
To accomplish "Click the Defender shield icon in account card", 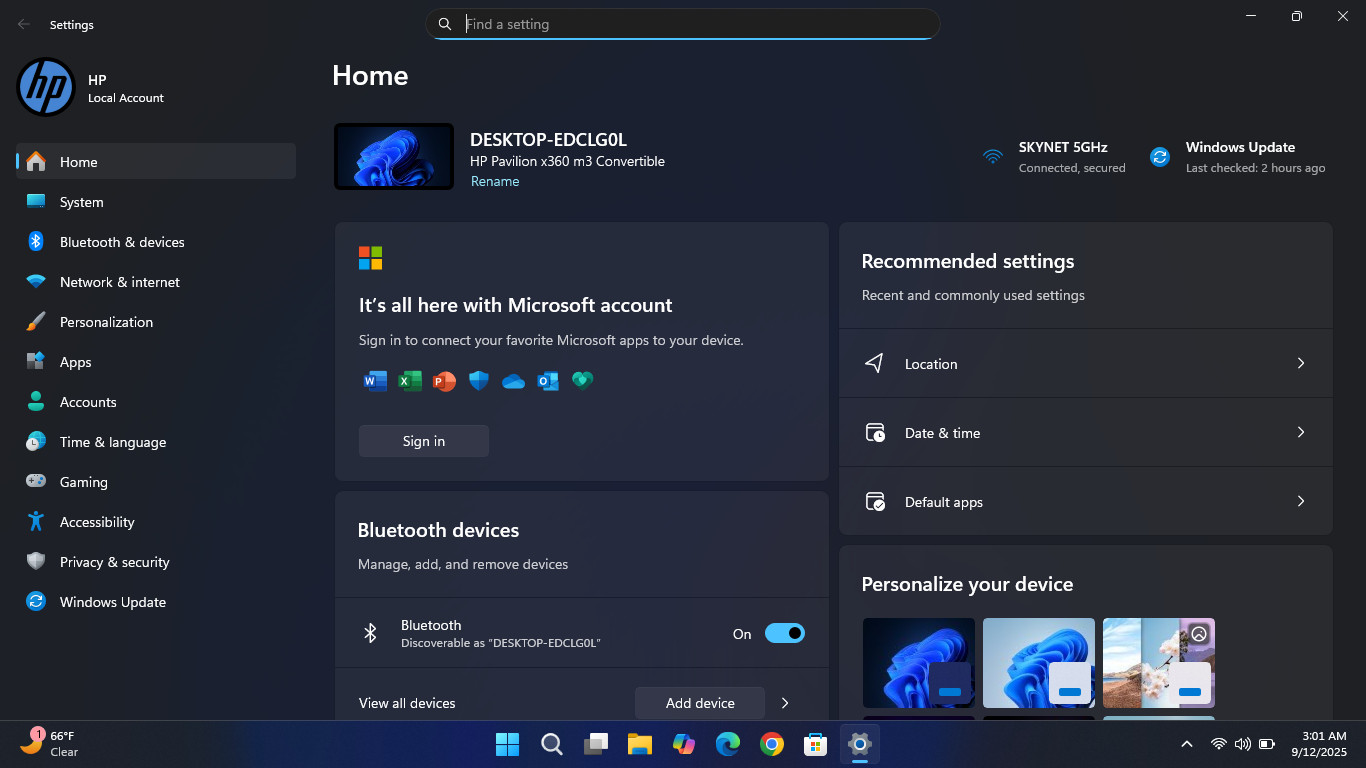I will (x=479, y=381).
